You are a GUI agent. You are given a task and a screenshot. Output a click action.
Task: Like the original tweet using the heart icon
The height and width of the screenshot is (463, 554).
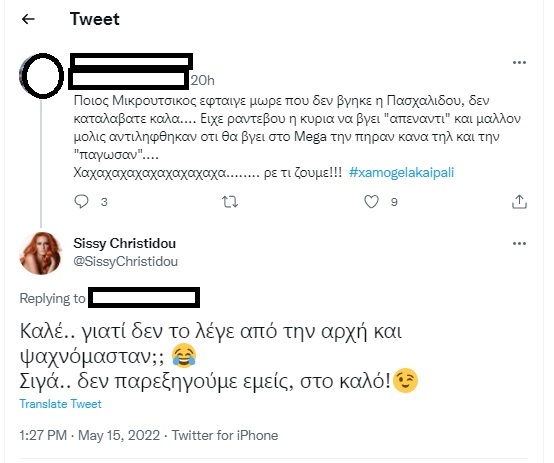pyautogui.click(x=371, y=202)
